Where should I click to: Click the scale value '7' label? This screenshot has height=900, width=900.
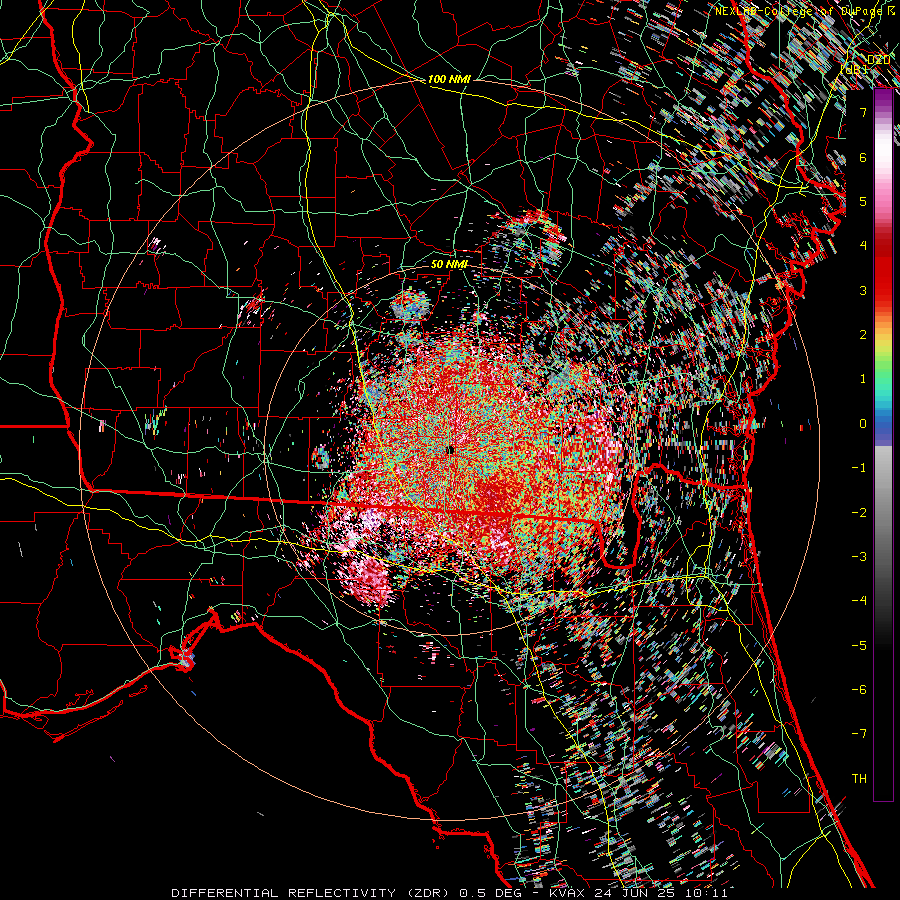click(863, 112)
